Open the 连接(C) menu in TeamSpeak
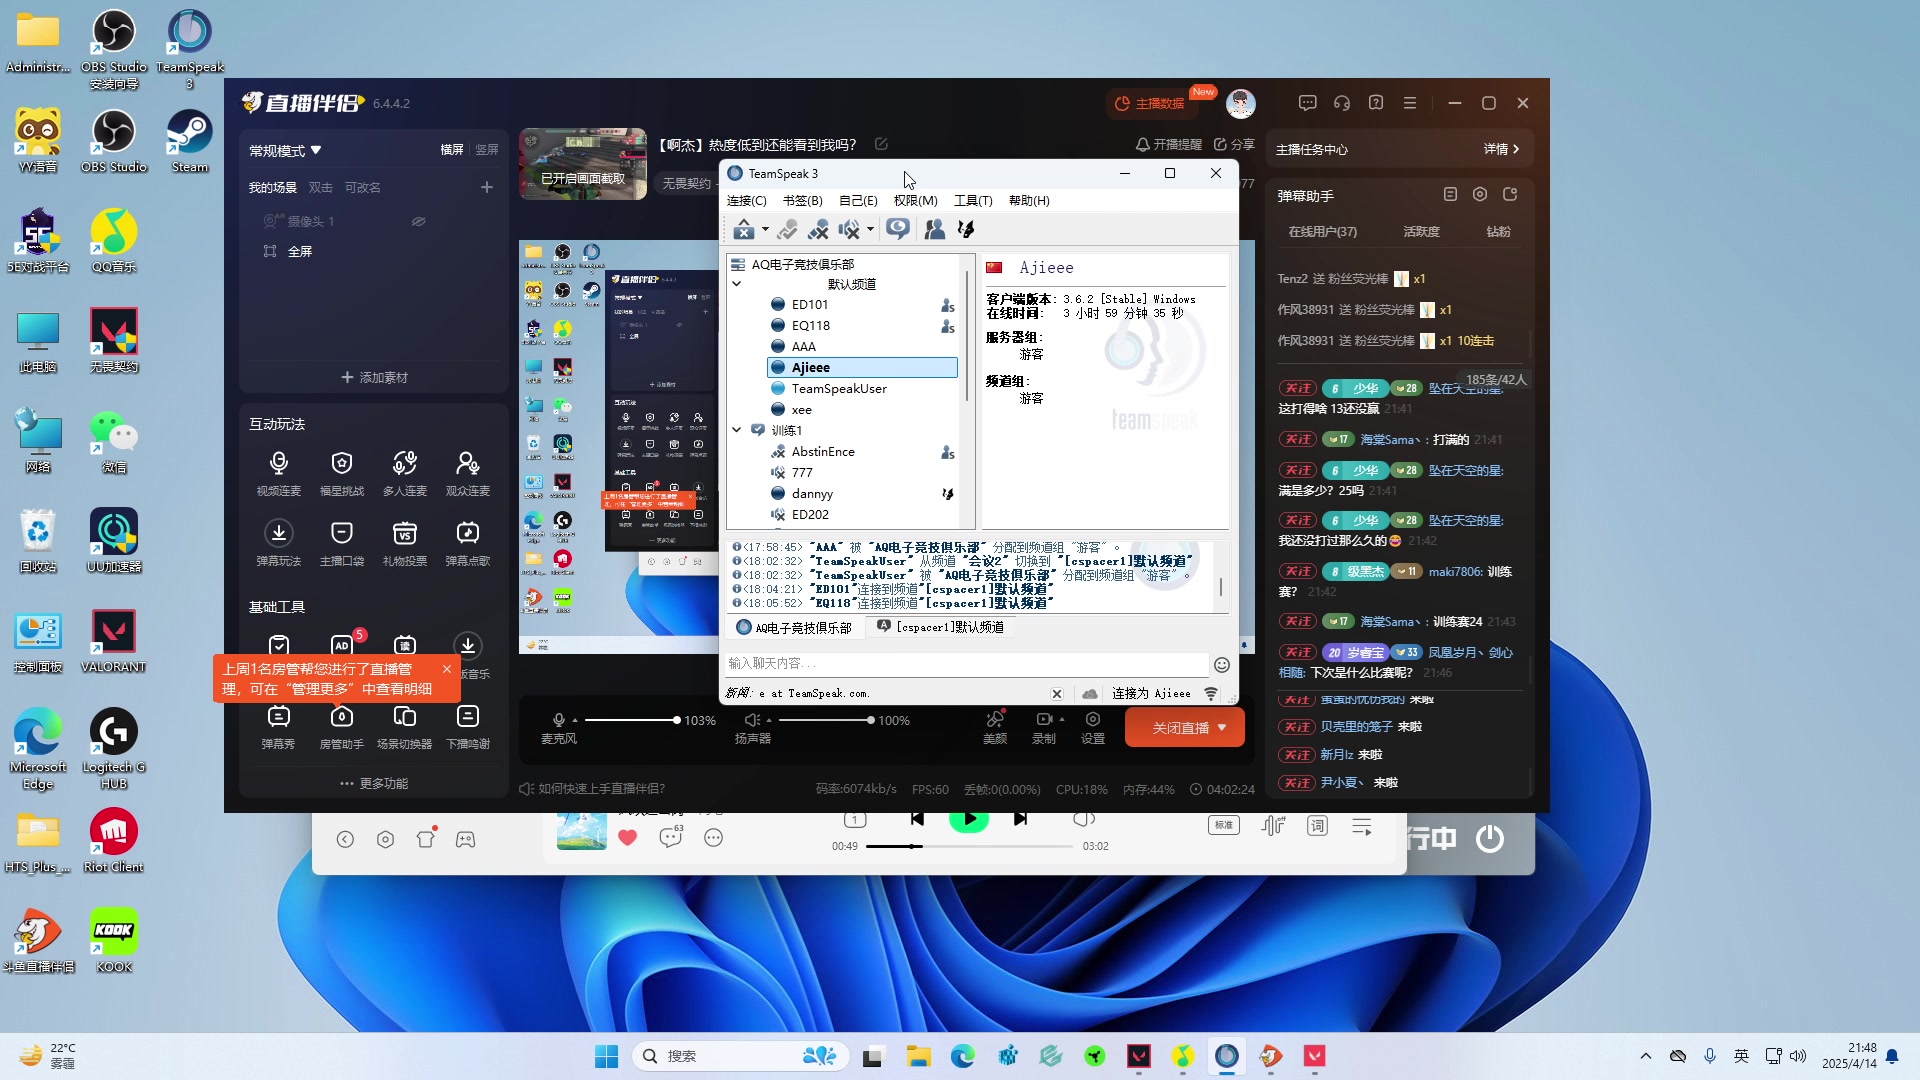1920x1080 pixels. [747, 201]
